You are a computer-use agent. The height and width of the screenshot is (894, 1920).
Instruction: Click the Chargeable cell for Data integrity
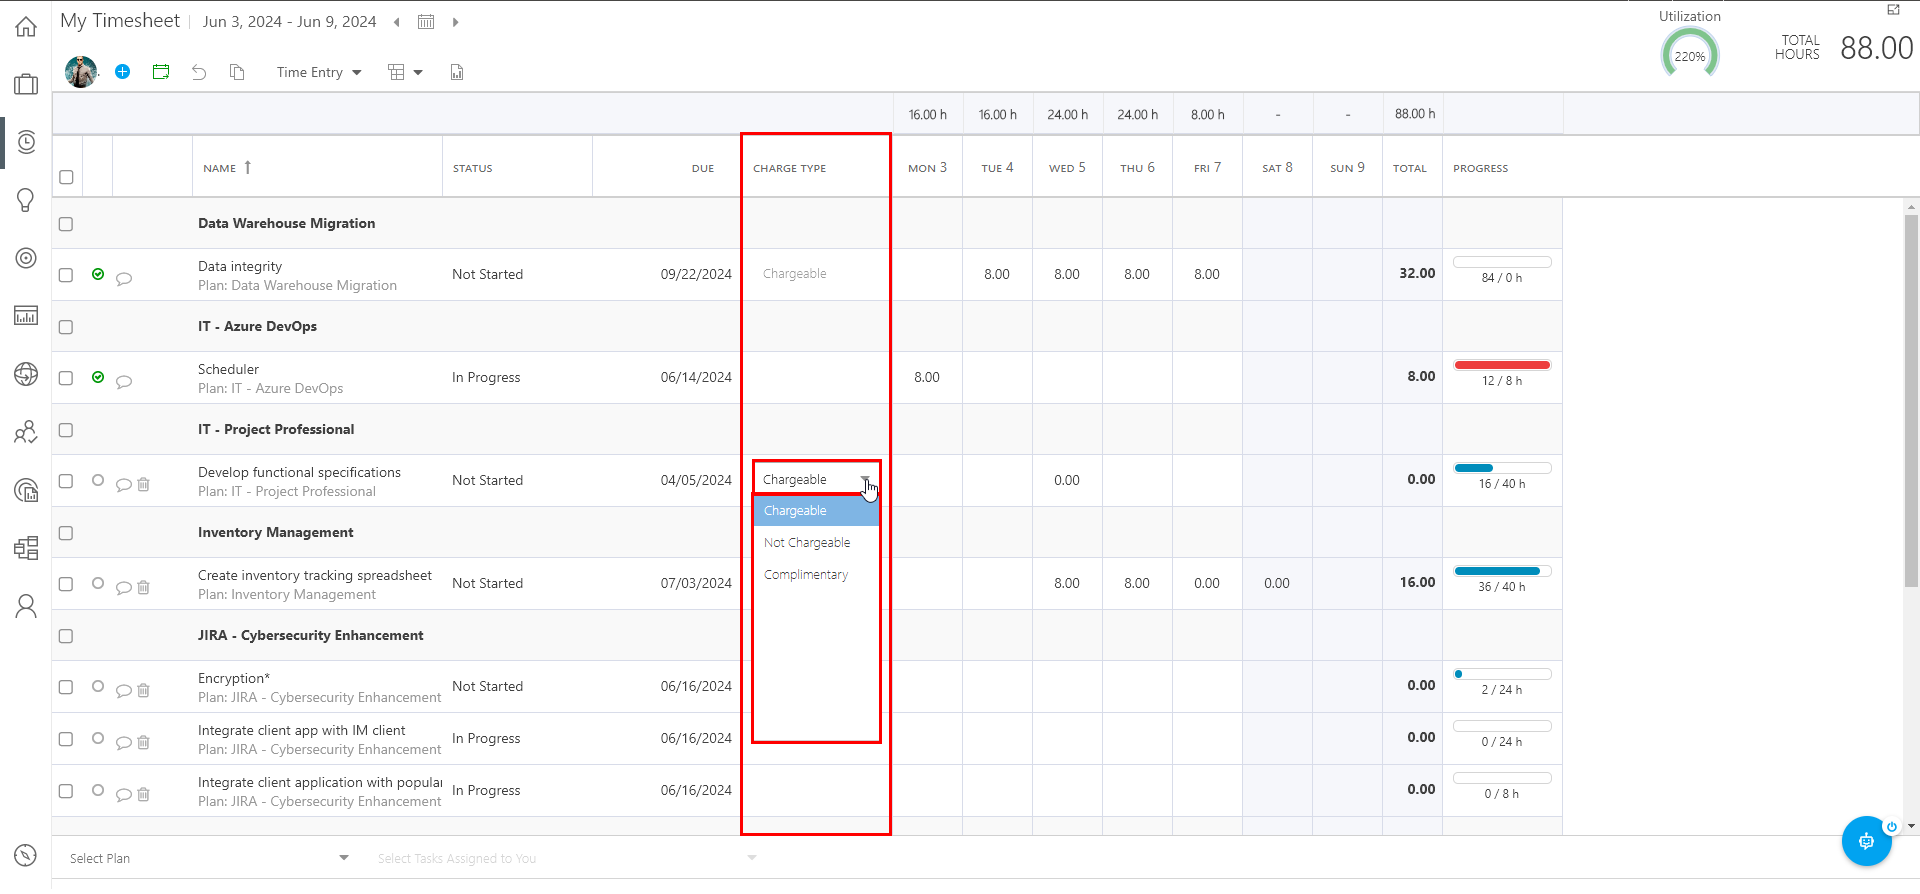pos(816,274)
